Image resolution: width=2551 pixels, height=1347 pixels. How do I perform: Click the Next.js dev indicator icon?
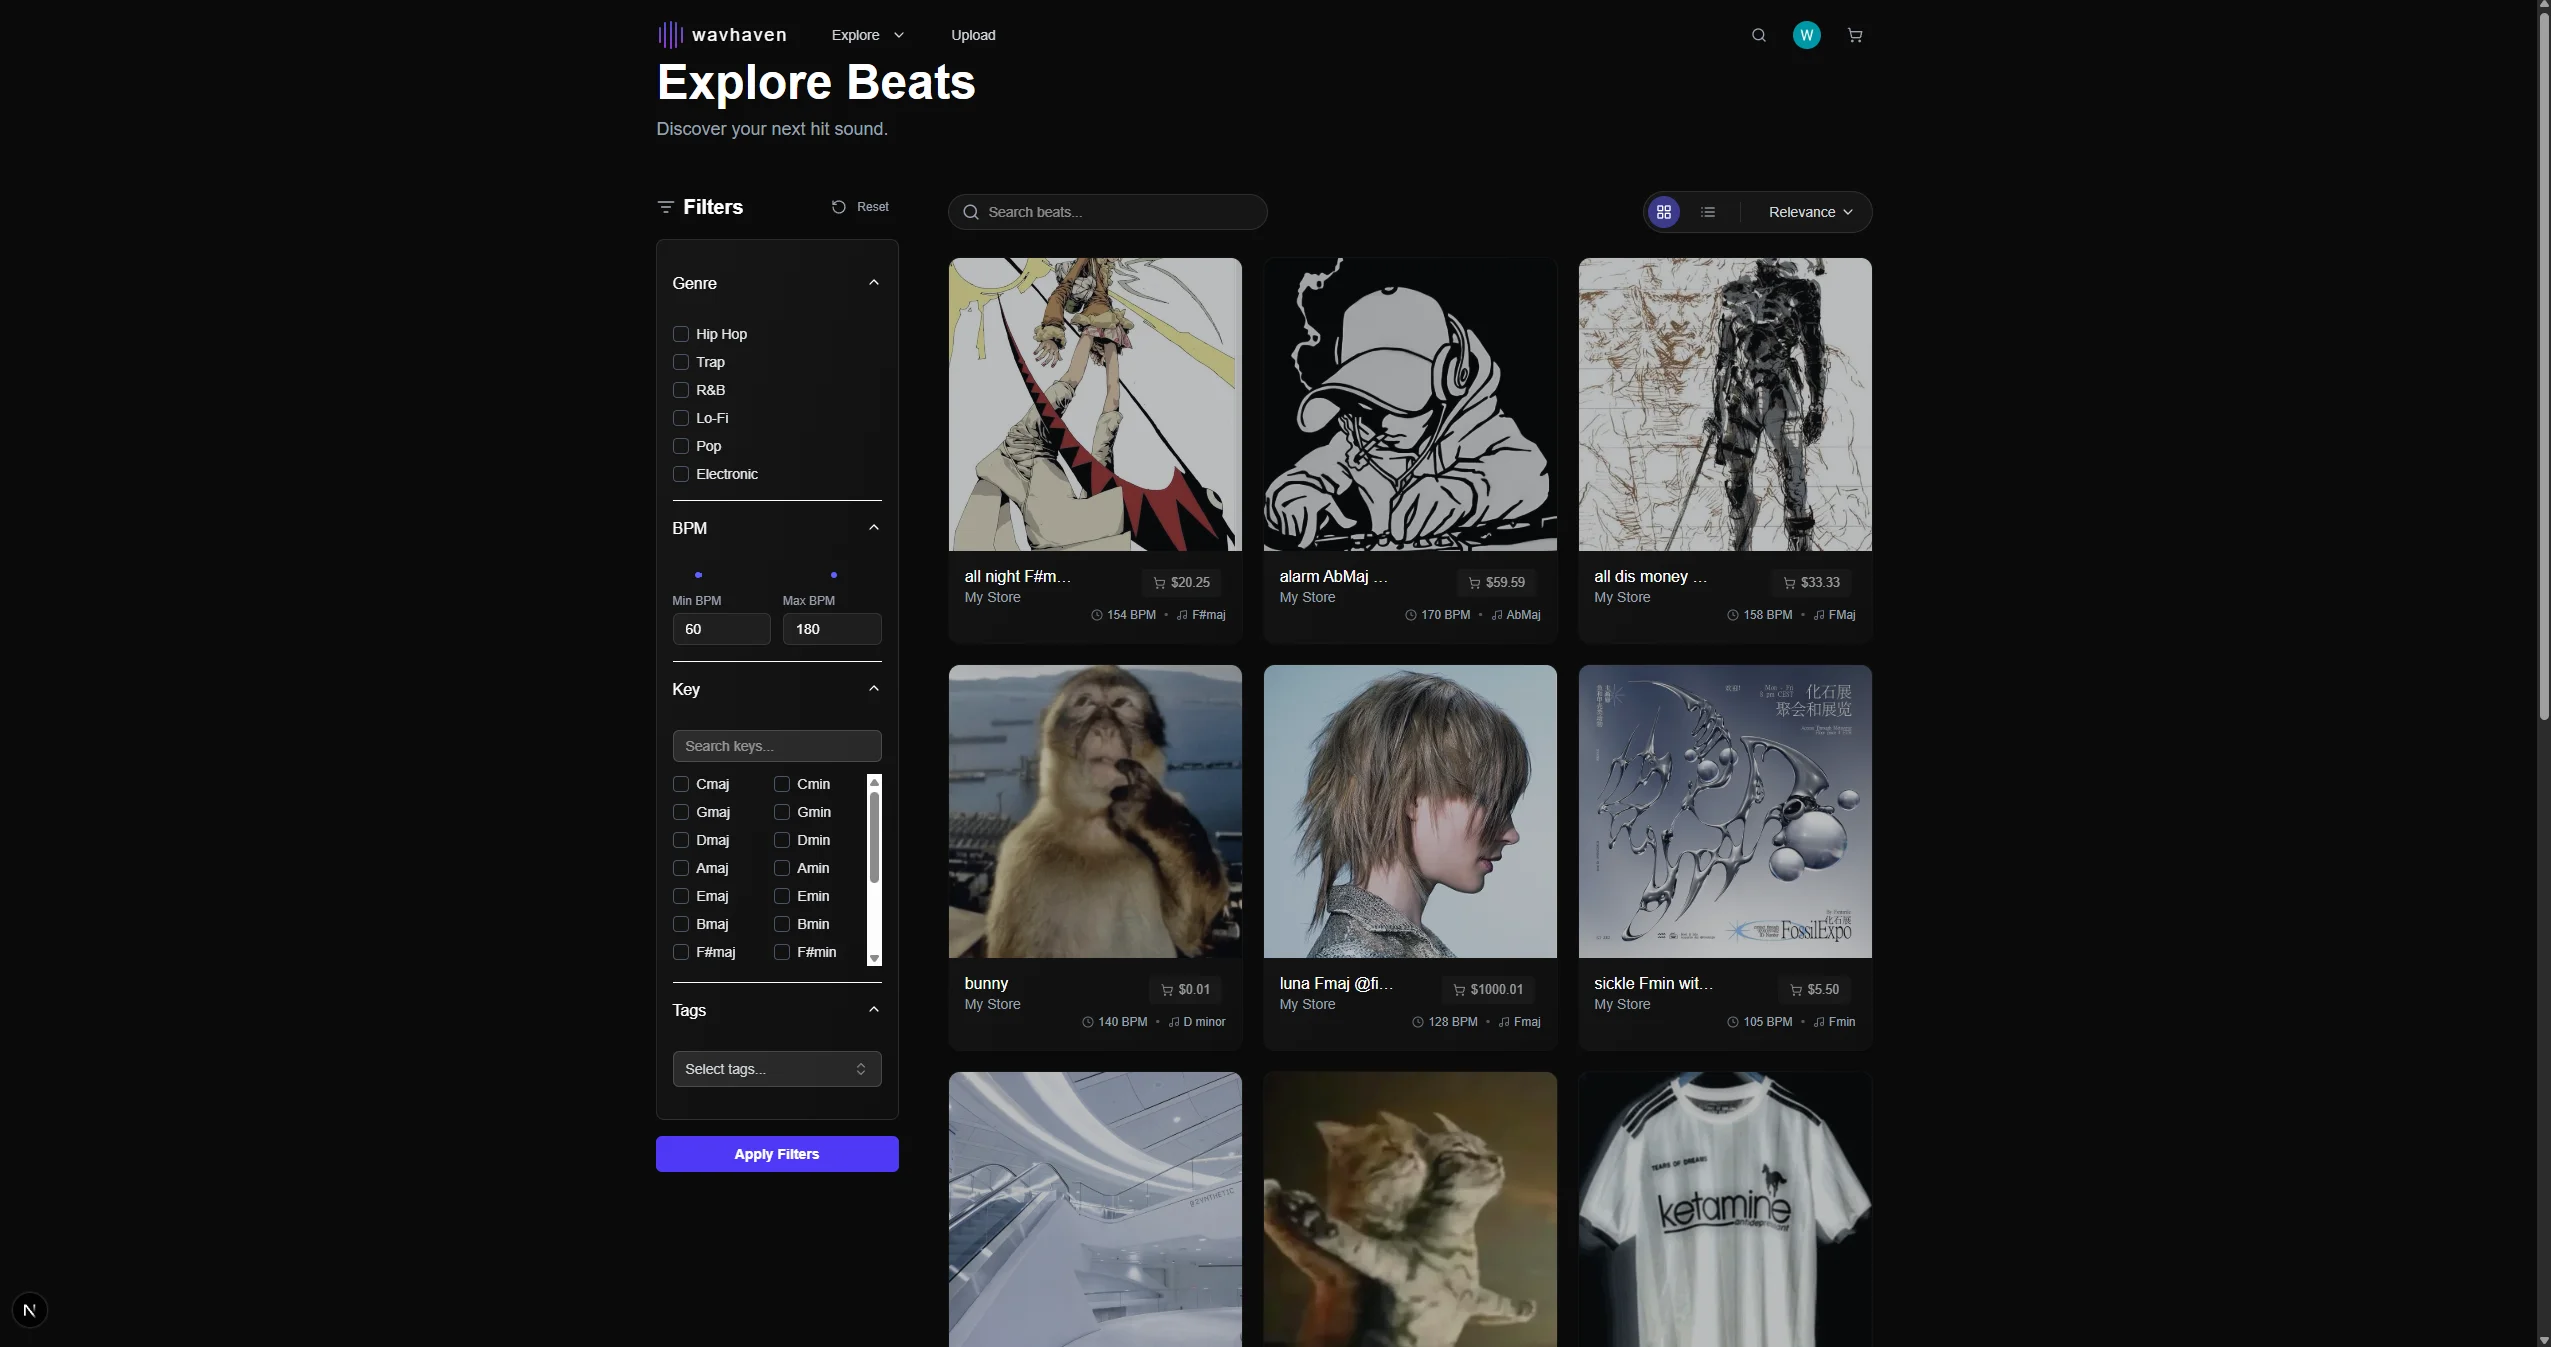pyautogui.click(x=30, y=1310)
